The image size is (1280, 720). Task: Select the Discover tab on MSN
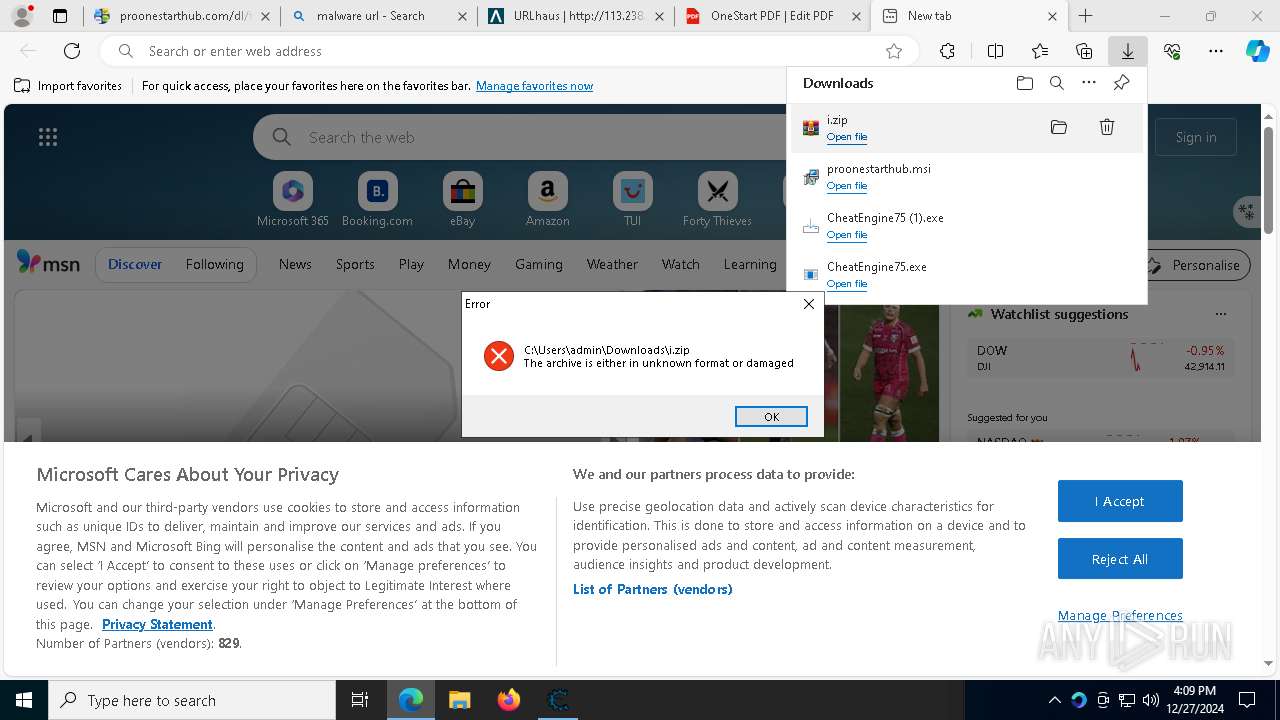135,264
